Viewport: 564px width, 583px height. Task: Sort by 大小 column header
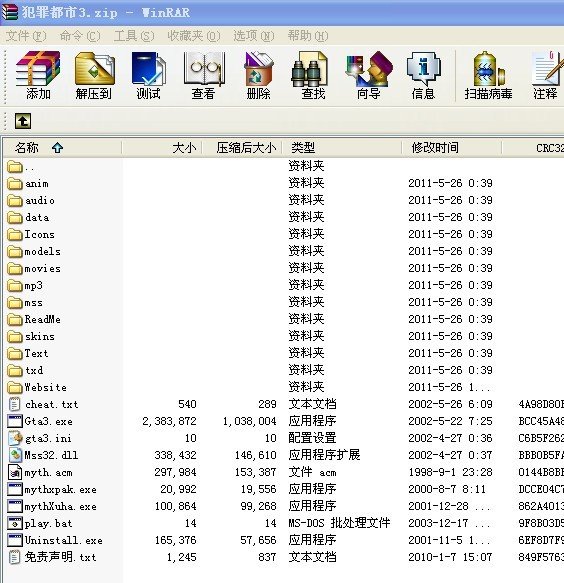point(162,148)
